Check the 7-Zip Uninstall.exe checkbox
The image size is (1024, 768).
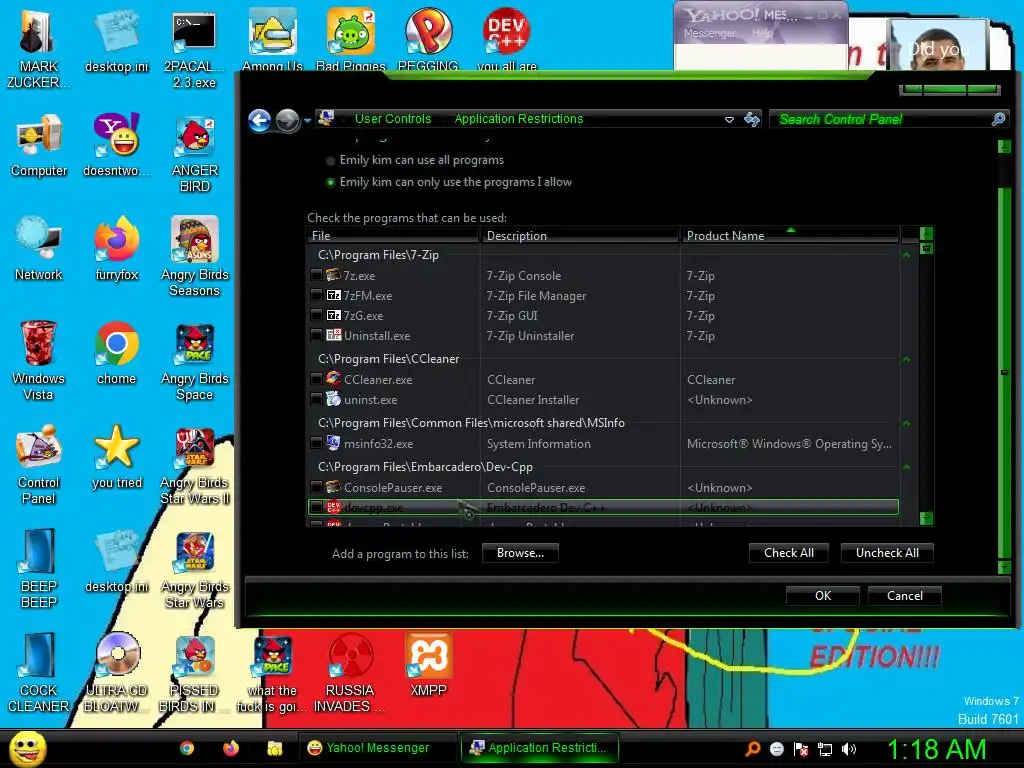317,335
